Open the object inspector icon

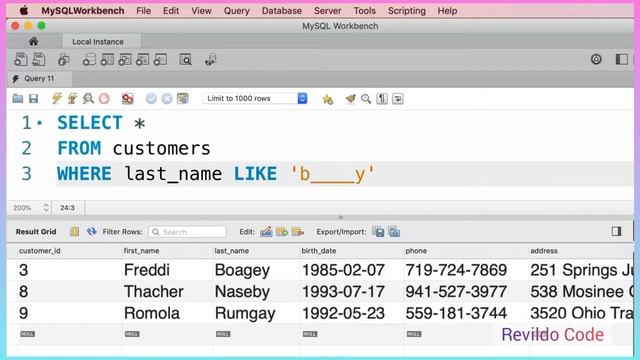pyautogui.click(x=63, y=60)
